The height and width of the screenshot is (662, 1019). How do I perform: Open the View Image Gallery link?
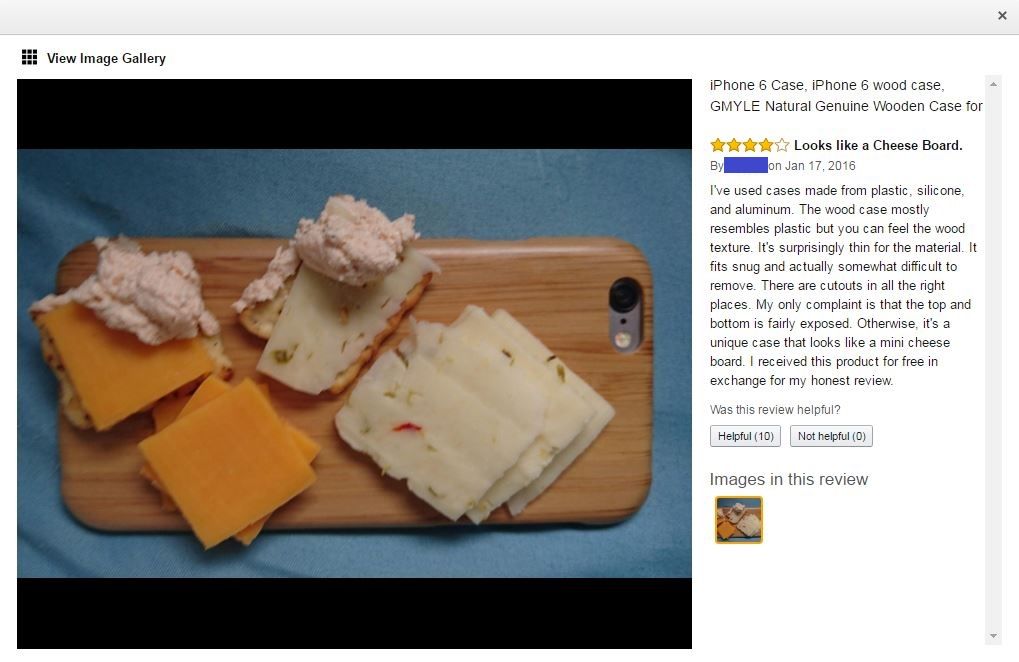(x=106, y=58)
